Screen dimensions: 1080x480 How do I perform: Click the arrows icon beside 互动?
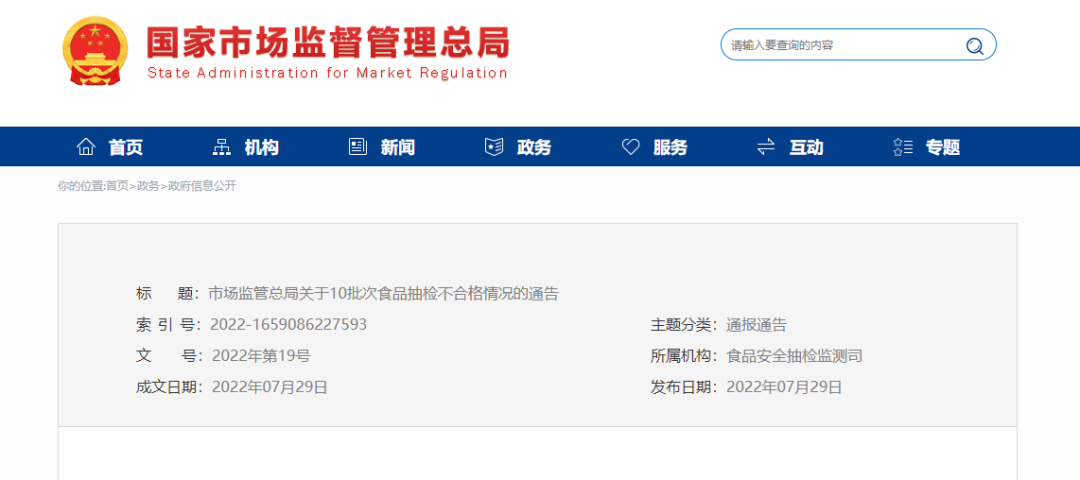tap(766, 147)
